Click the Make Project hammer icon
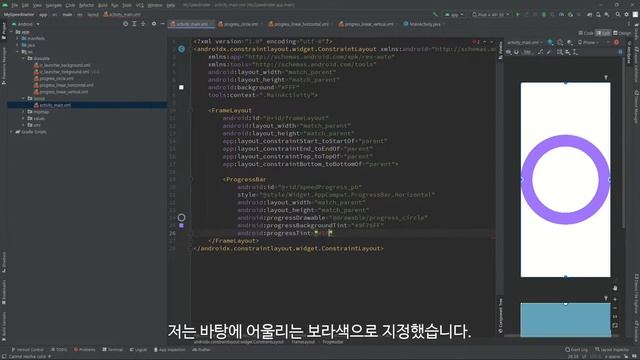Image resolution: width=640 pixels, height=360 pixels. 436,14
